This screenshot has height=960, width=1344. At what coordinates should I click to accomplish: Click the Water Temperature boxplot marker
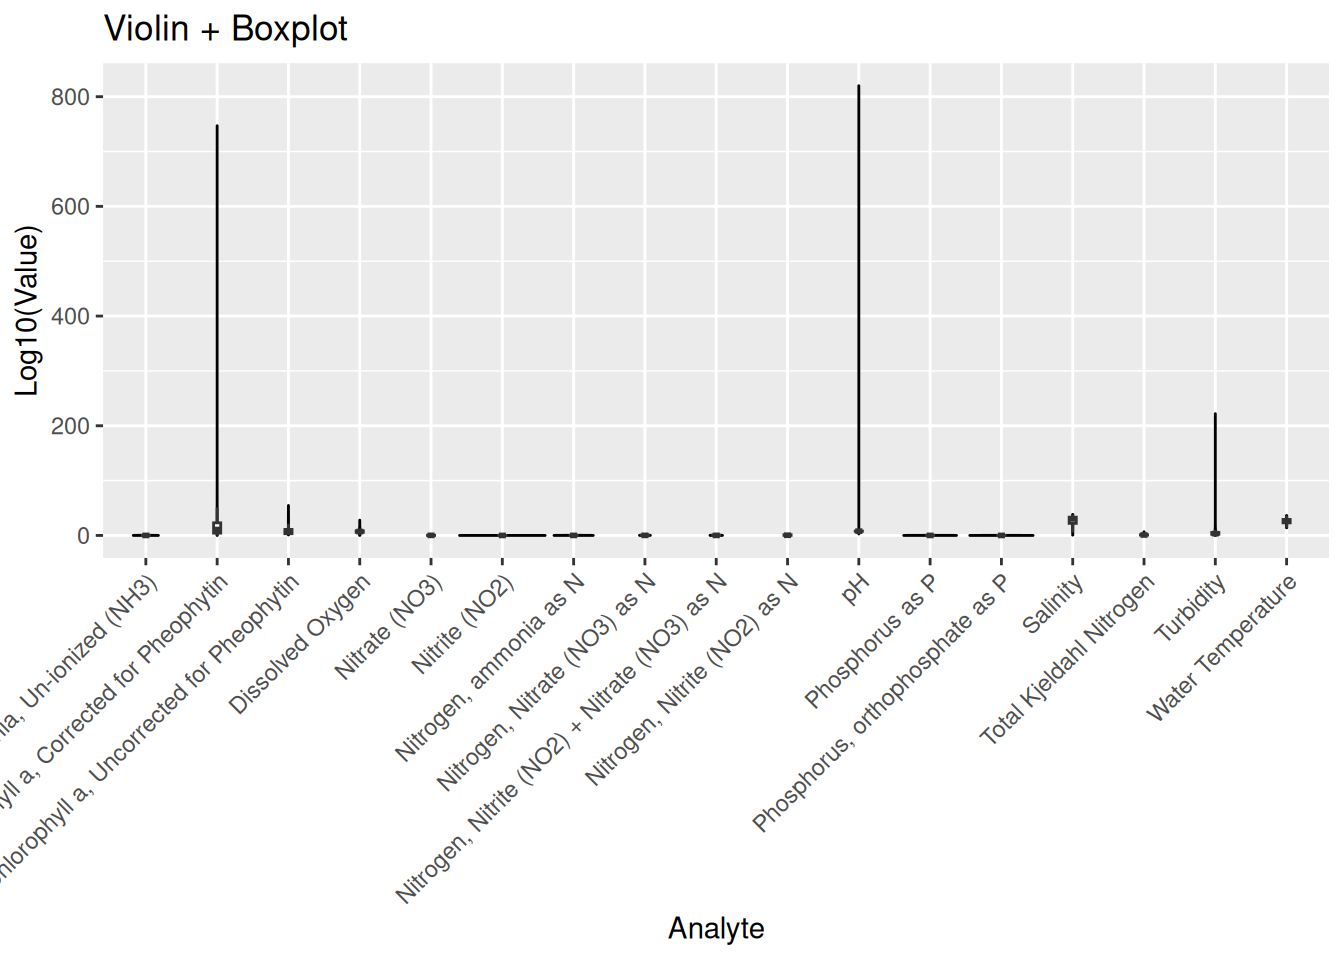(x=1287, y=521)
